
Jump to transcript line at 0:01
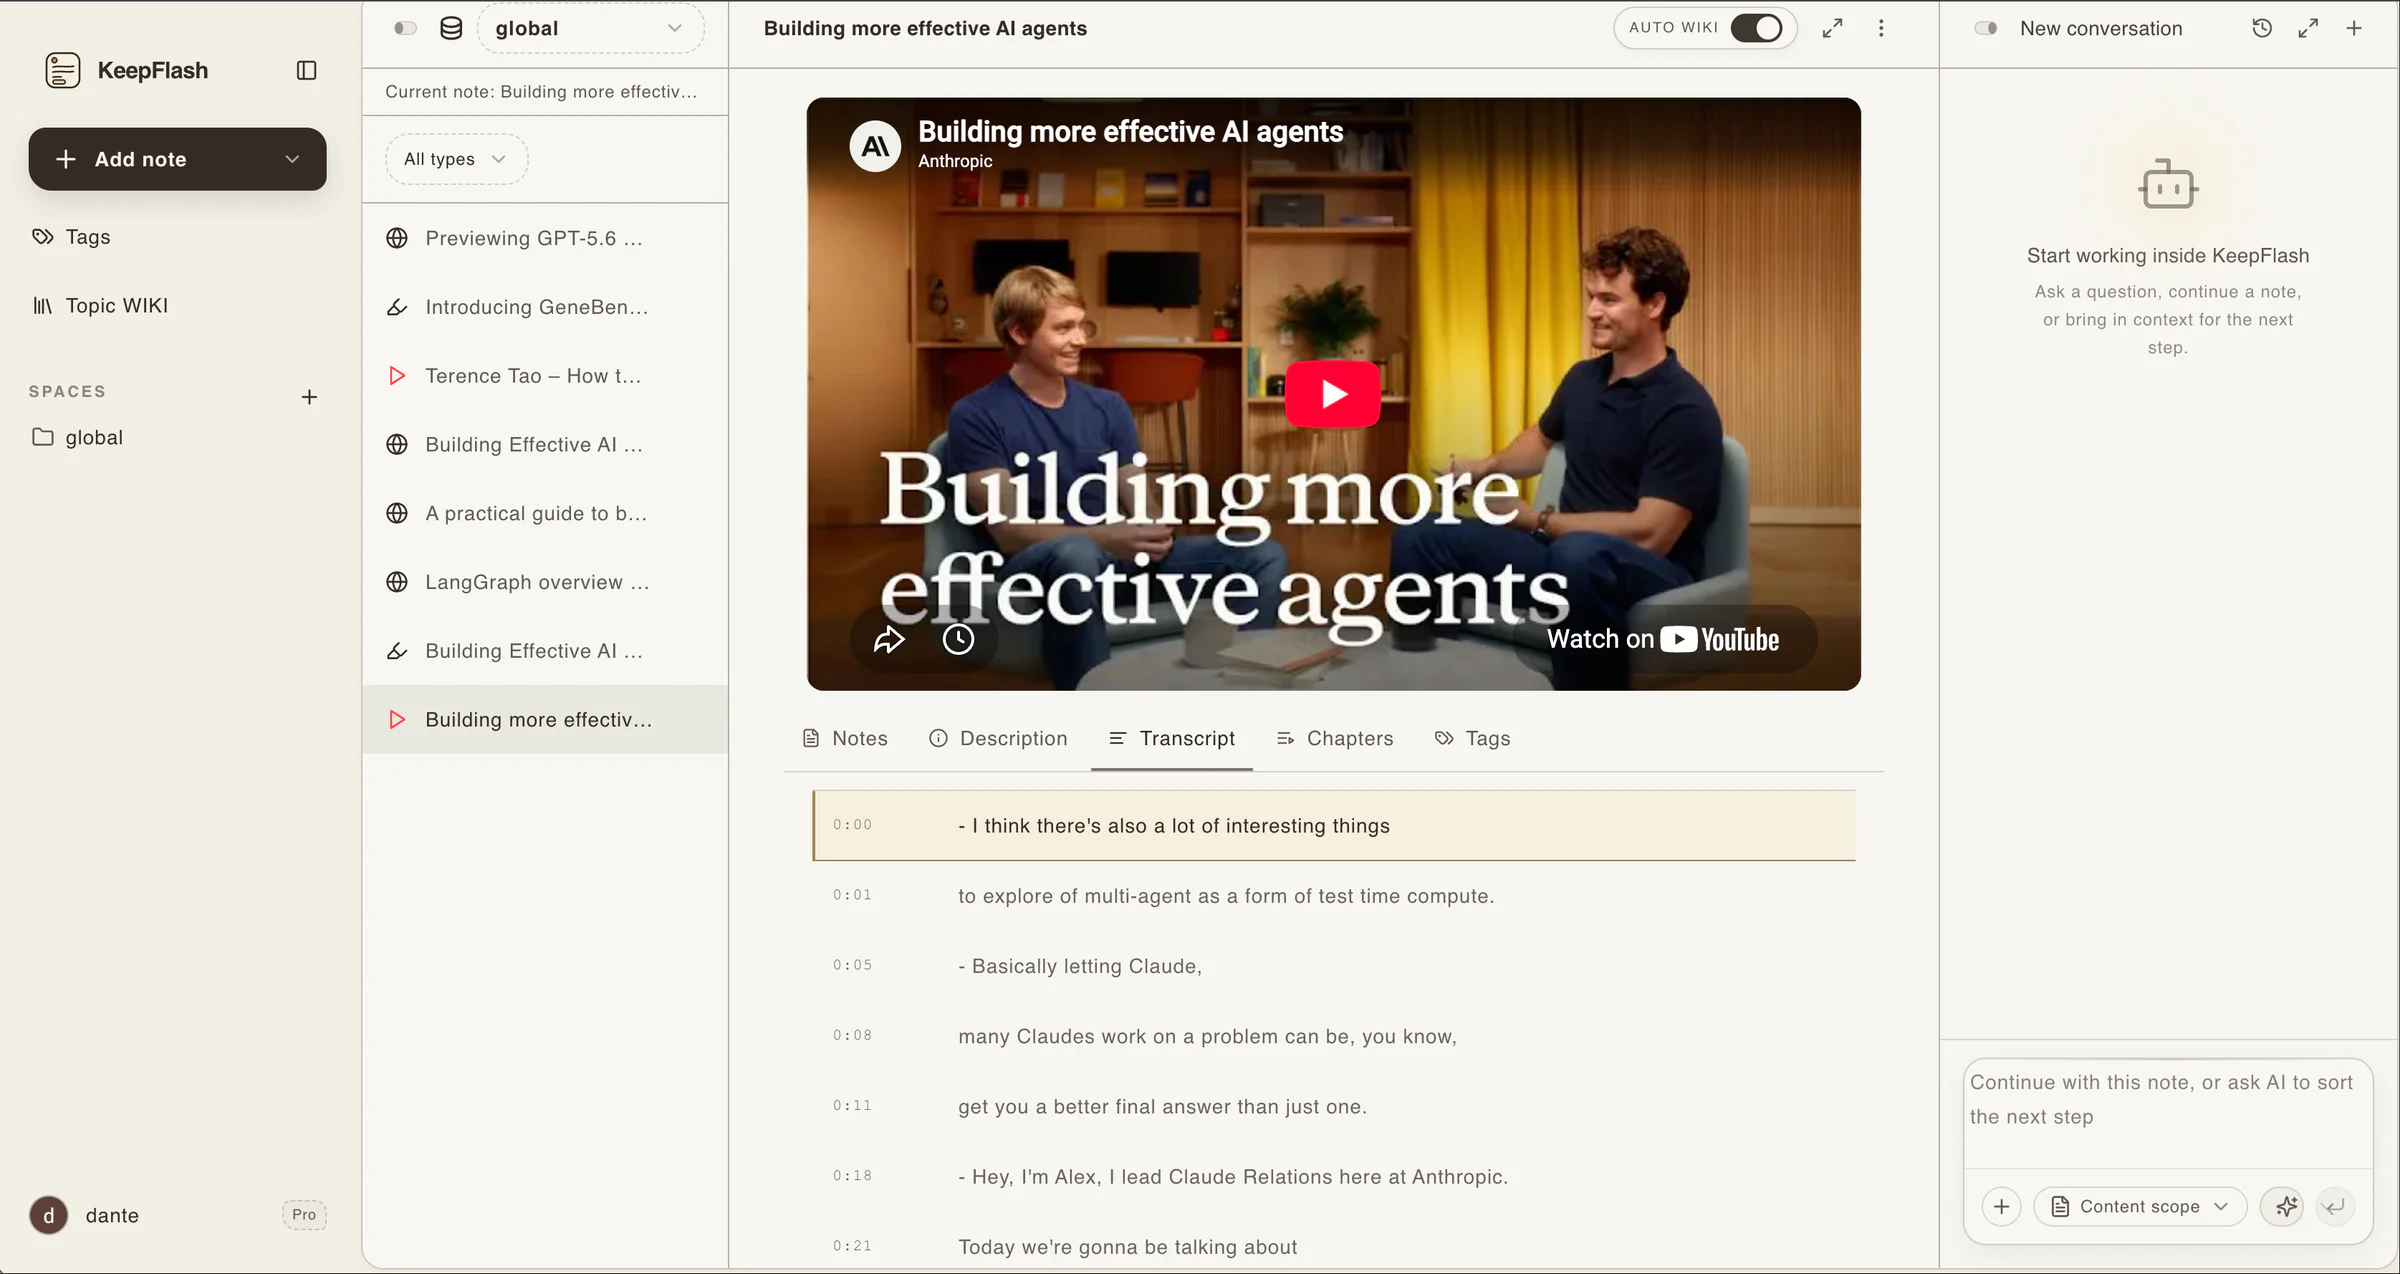tap(1334, 896)
